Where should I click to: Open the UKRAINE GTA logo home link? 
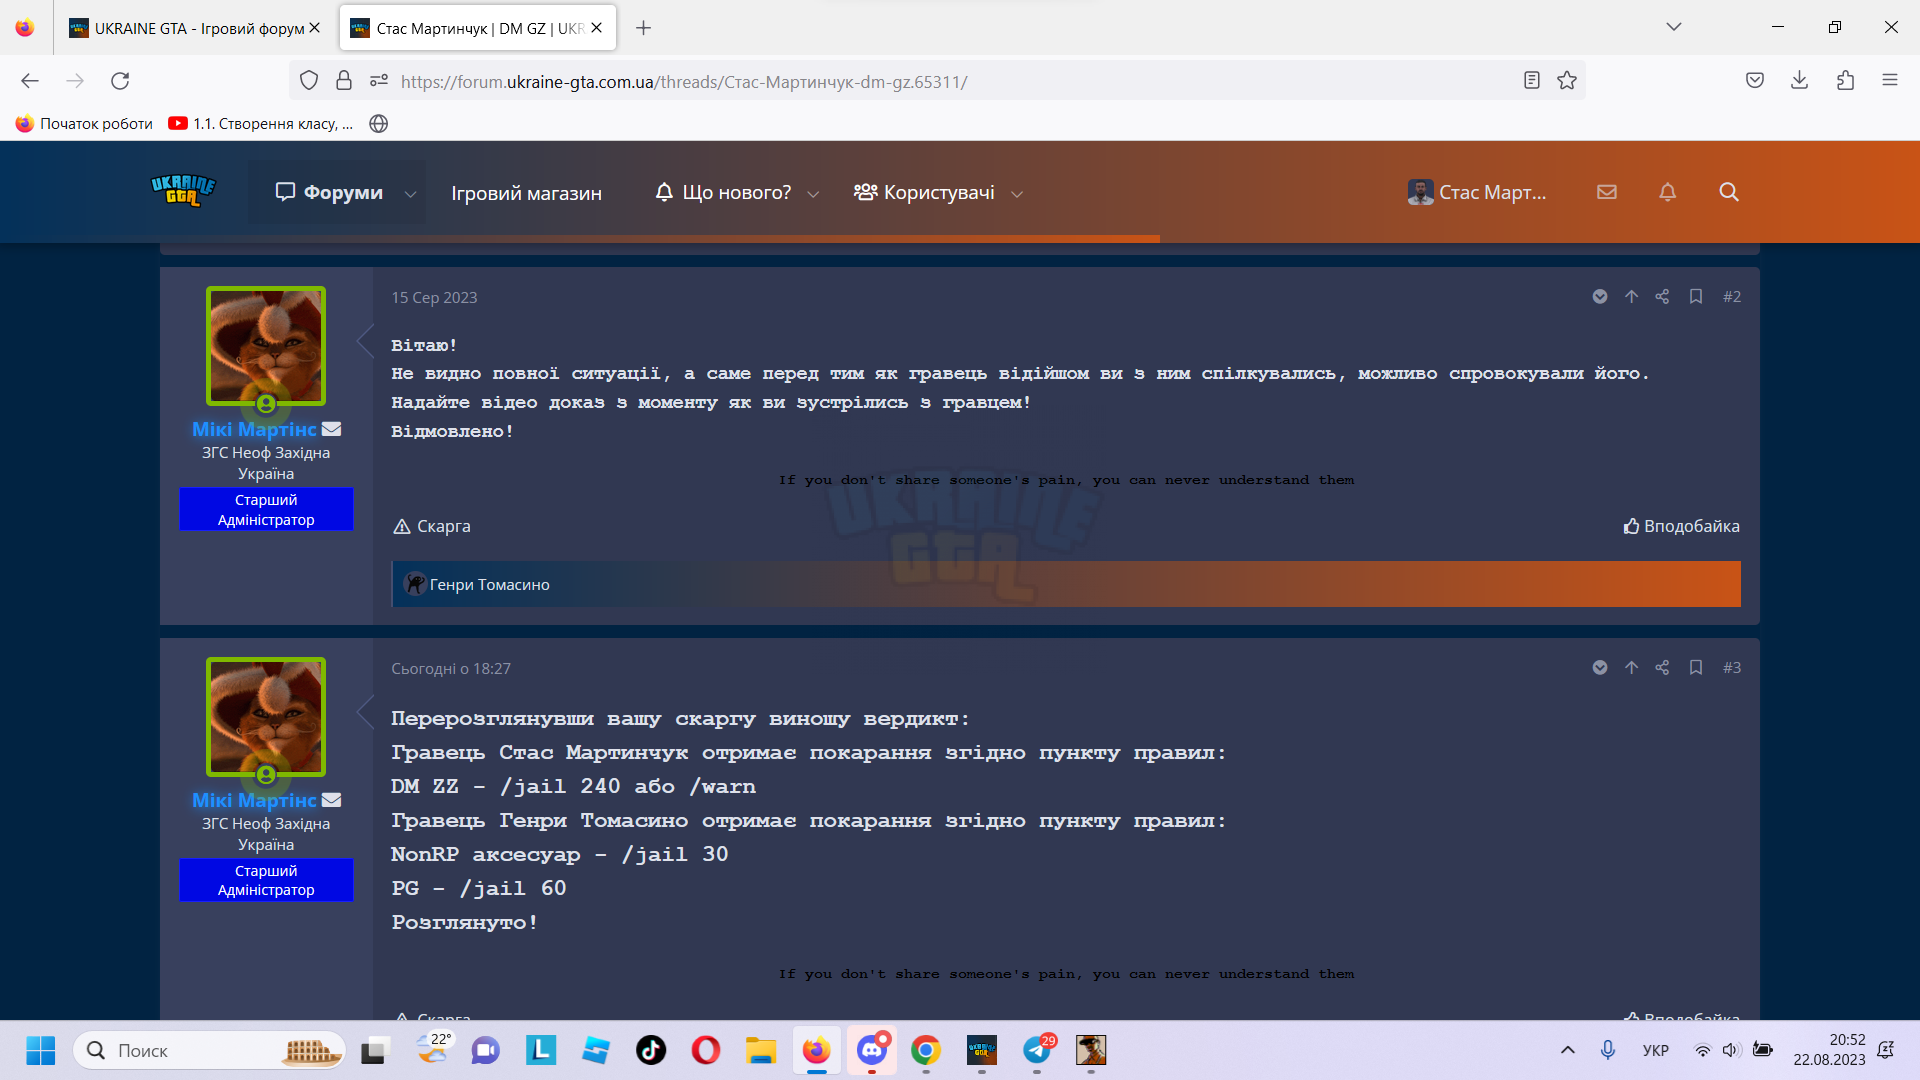point(183,191)
